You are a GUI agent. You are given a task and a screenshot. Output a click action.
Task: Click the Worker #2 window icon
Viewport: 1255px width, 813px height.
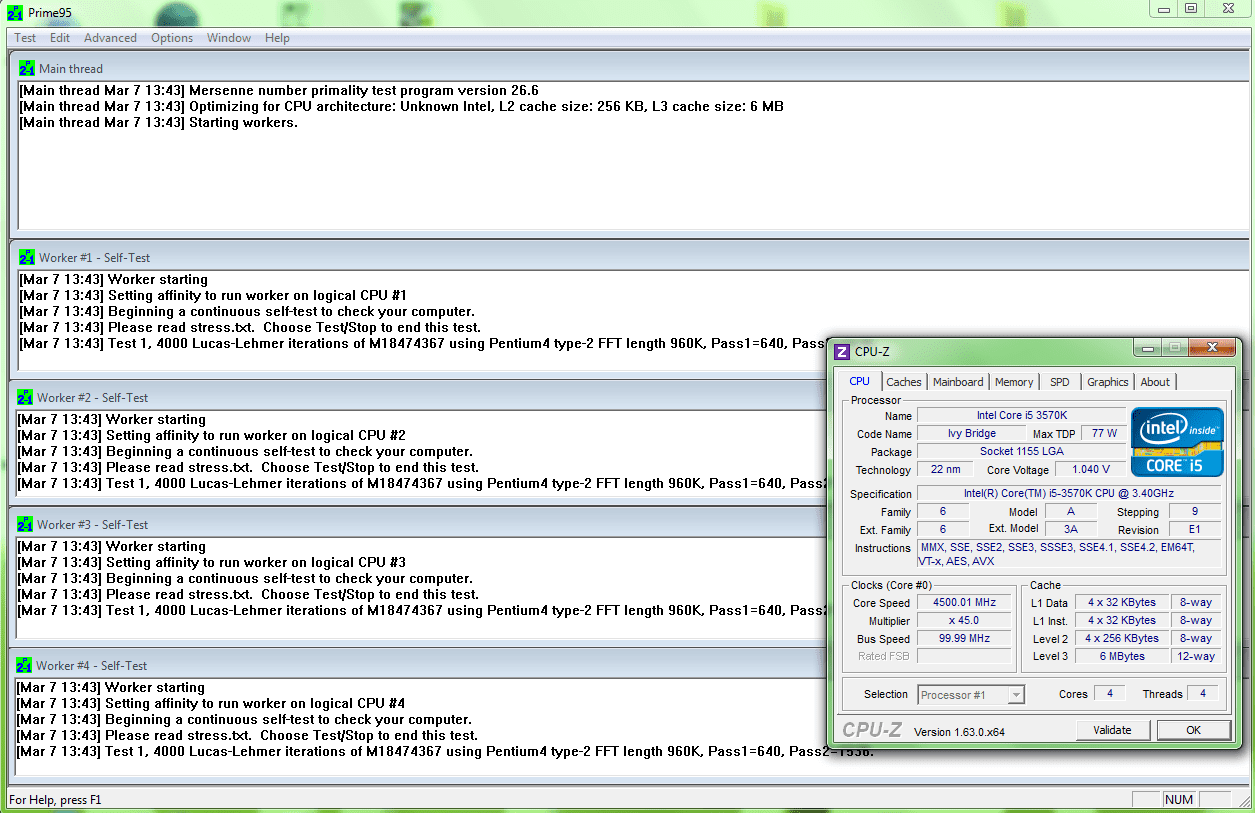[x=25, y=397]
